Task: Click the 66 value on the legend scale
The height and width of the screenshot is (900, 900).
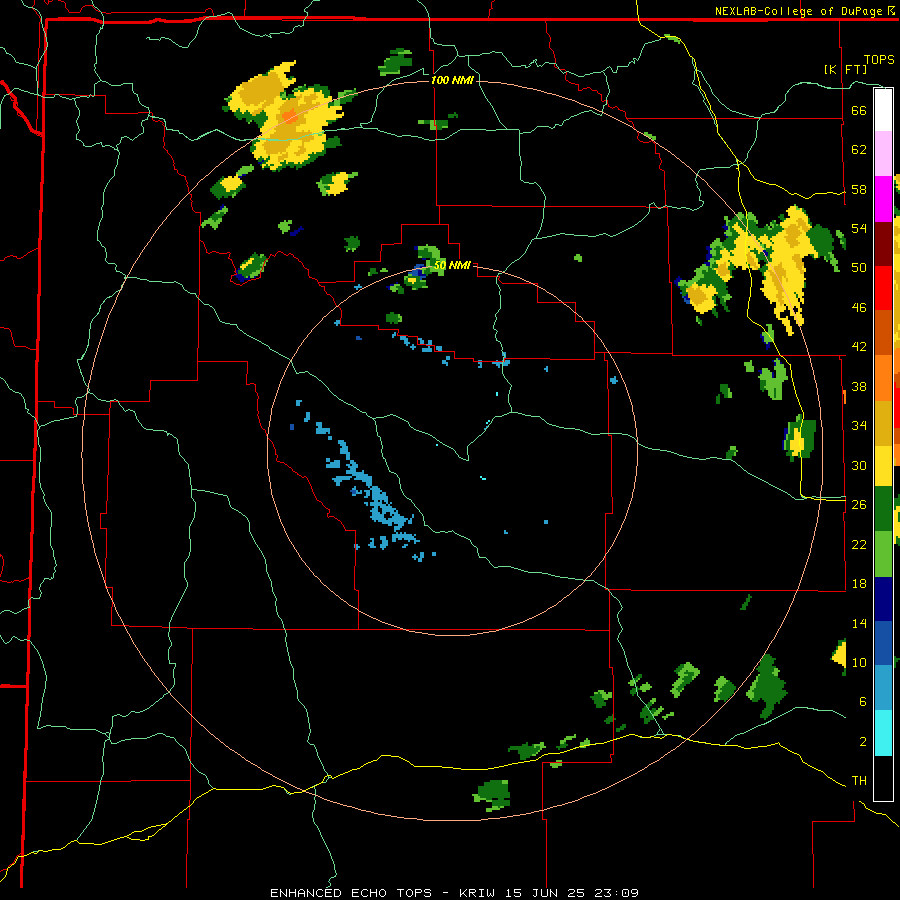Action: [x=859, y=111]
